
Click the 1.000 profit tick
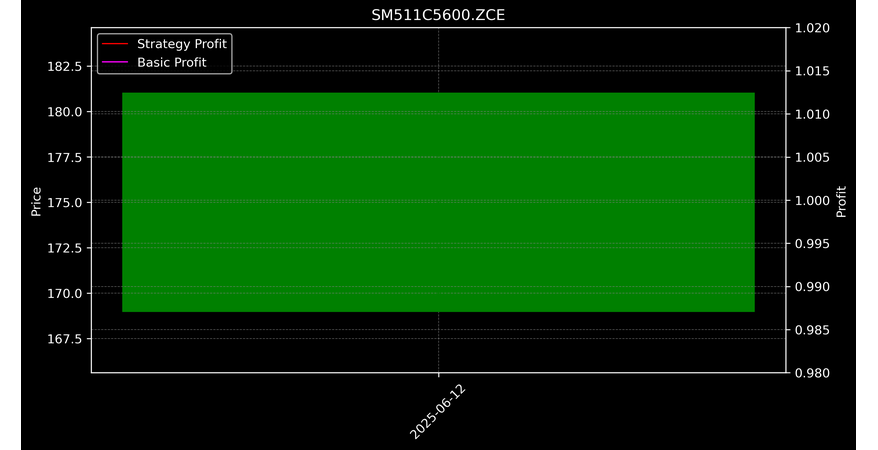812,200
